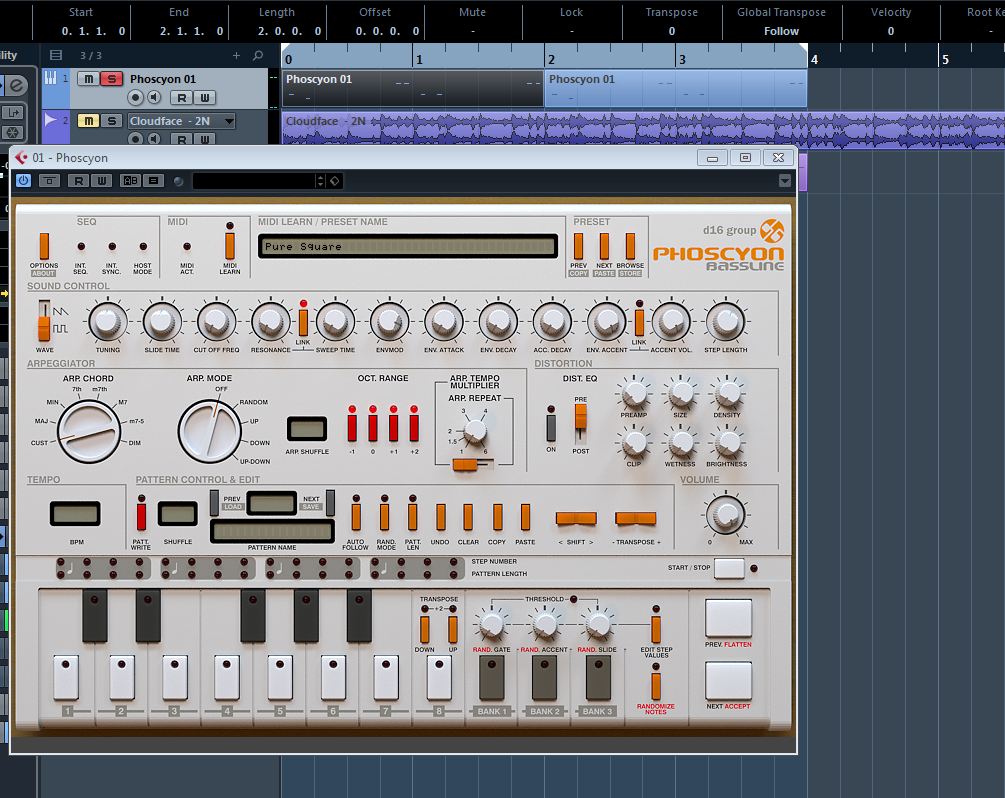This screenshot has width=1005, height=798.
Task: Click the d16 group logo icon
Action: [x=772, y=231]
